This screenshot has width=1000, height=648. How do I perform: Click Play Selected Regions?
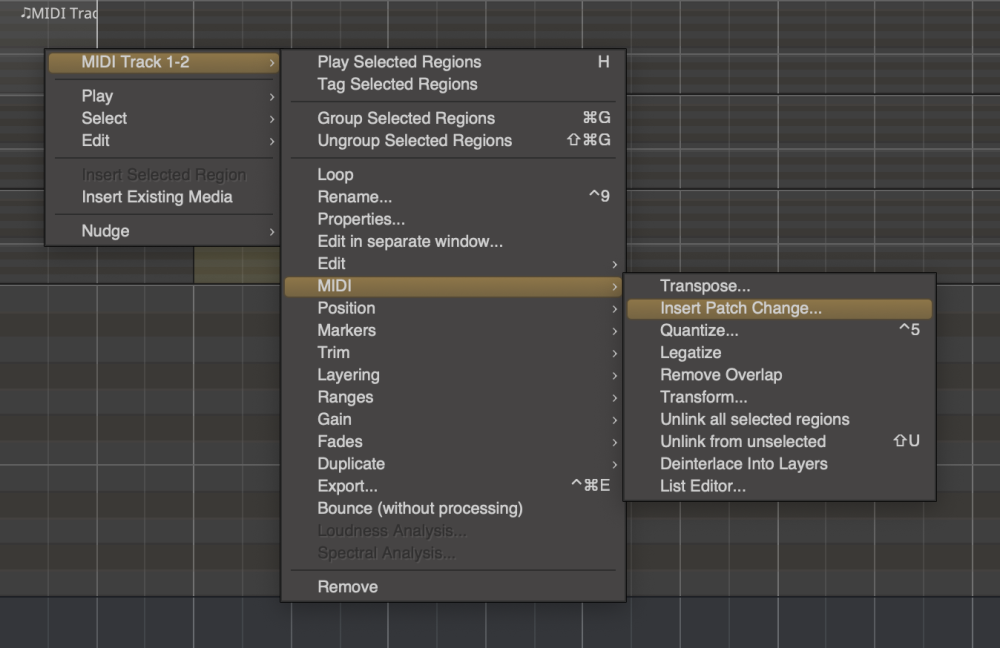coord(453,62)
